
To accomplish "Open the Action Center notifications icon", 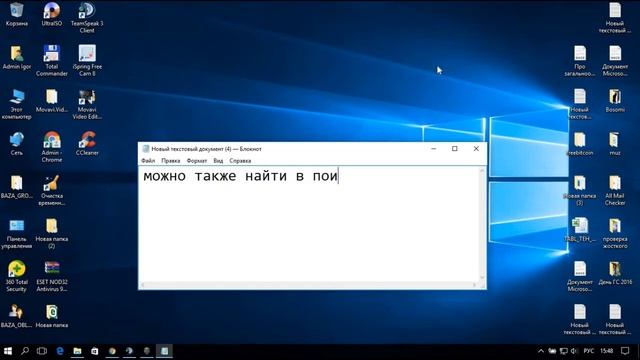I will tap(625, 351).
